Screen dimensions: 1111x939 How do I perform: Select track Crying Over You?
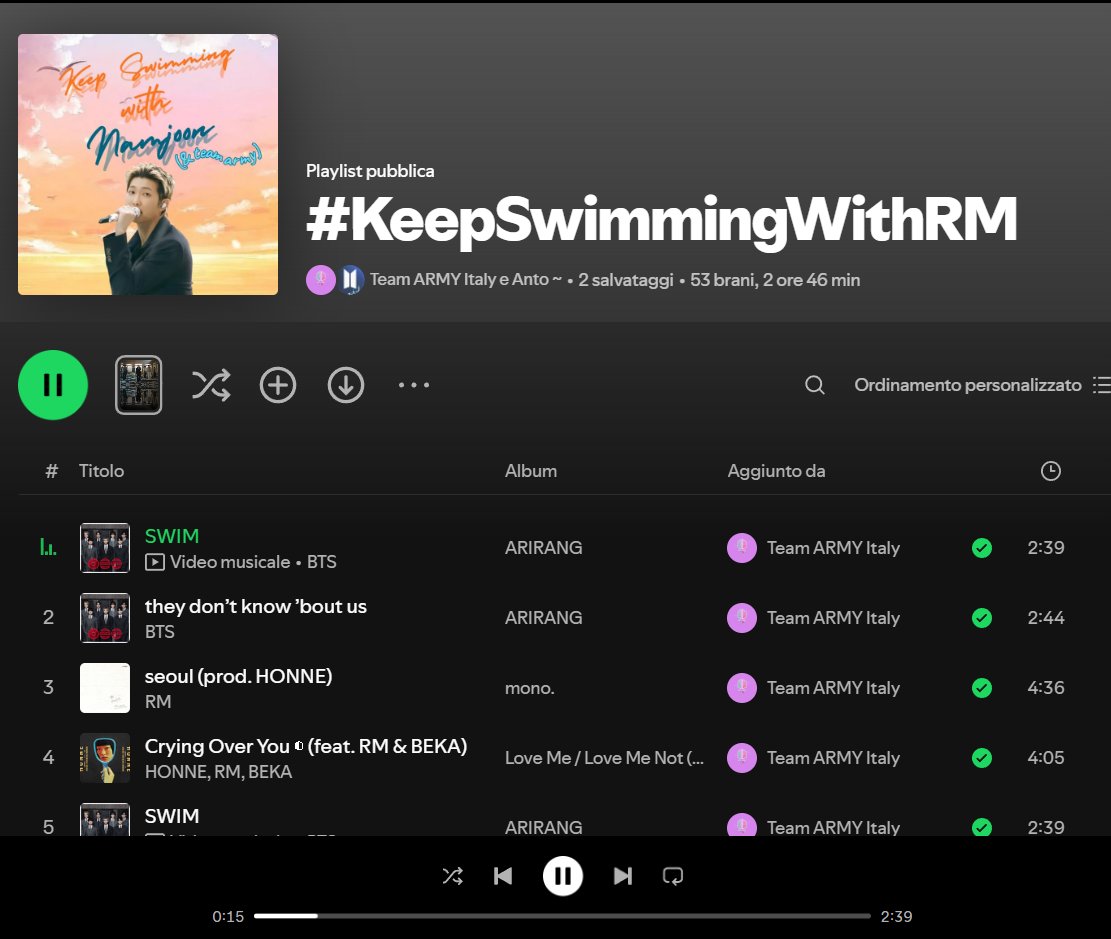pos(305,746)
